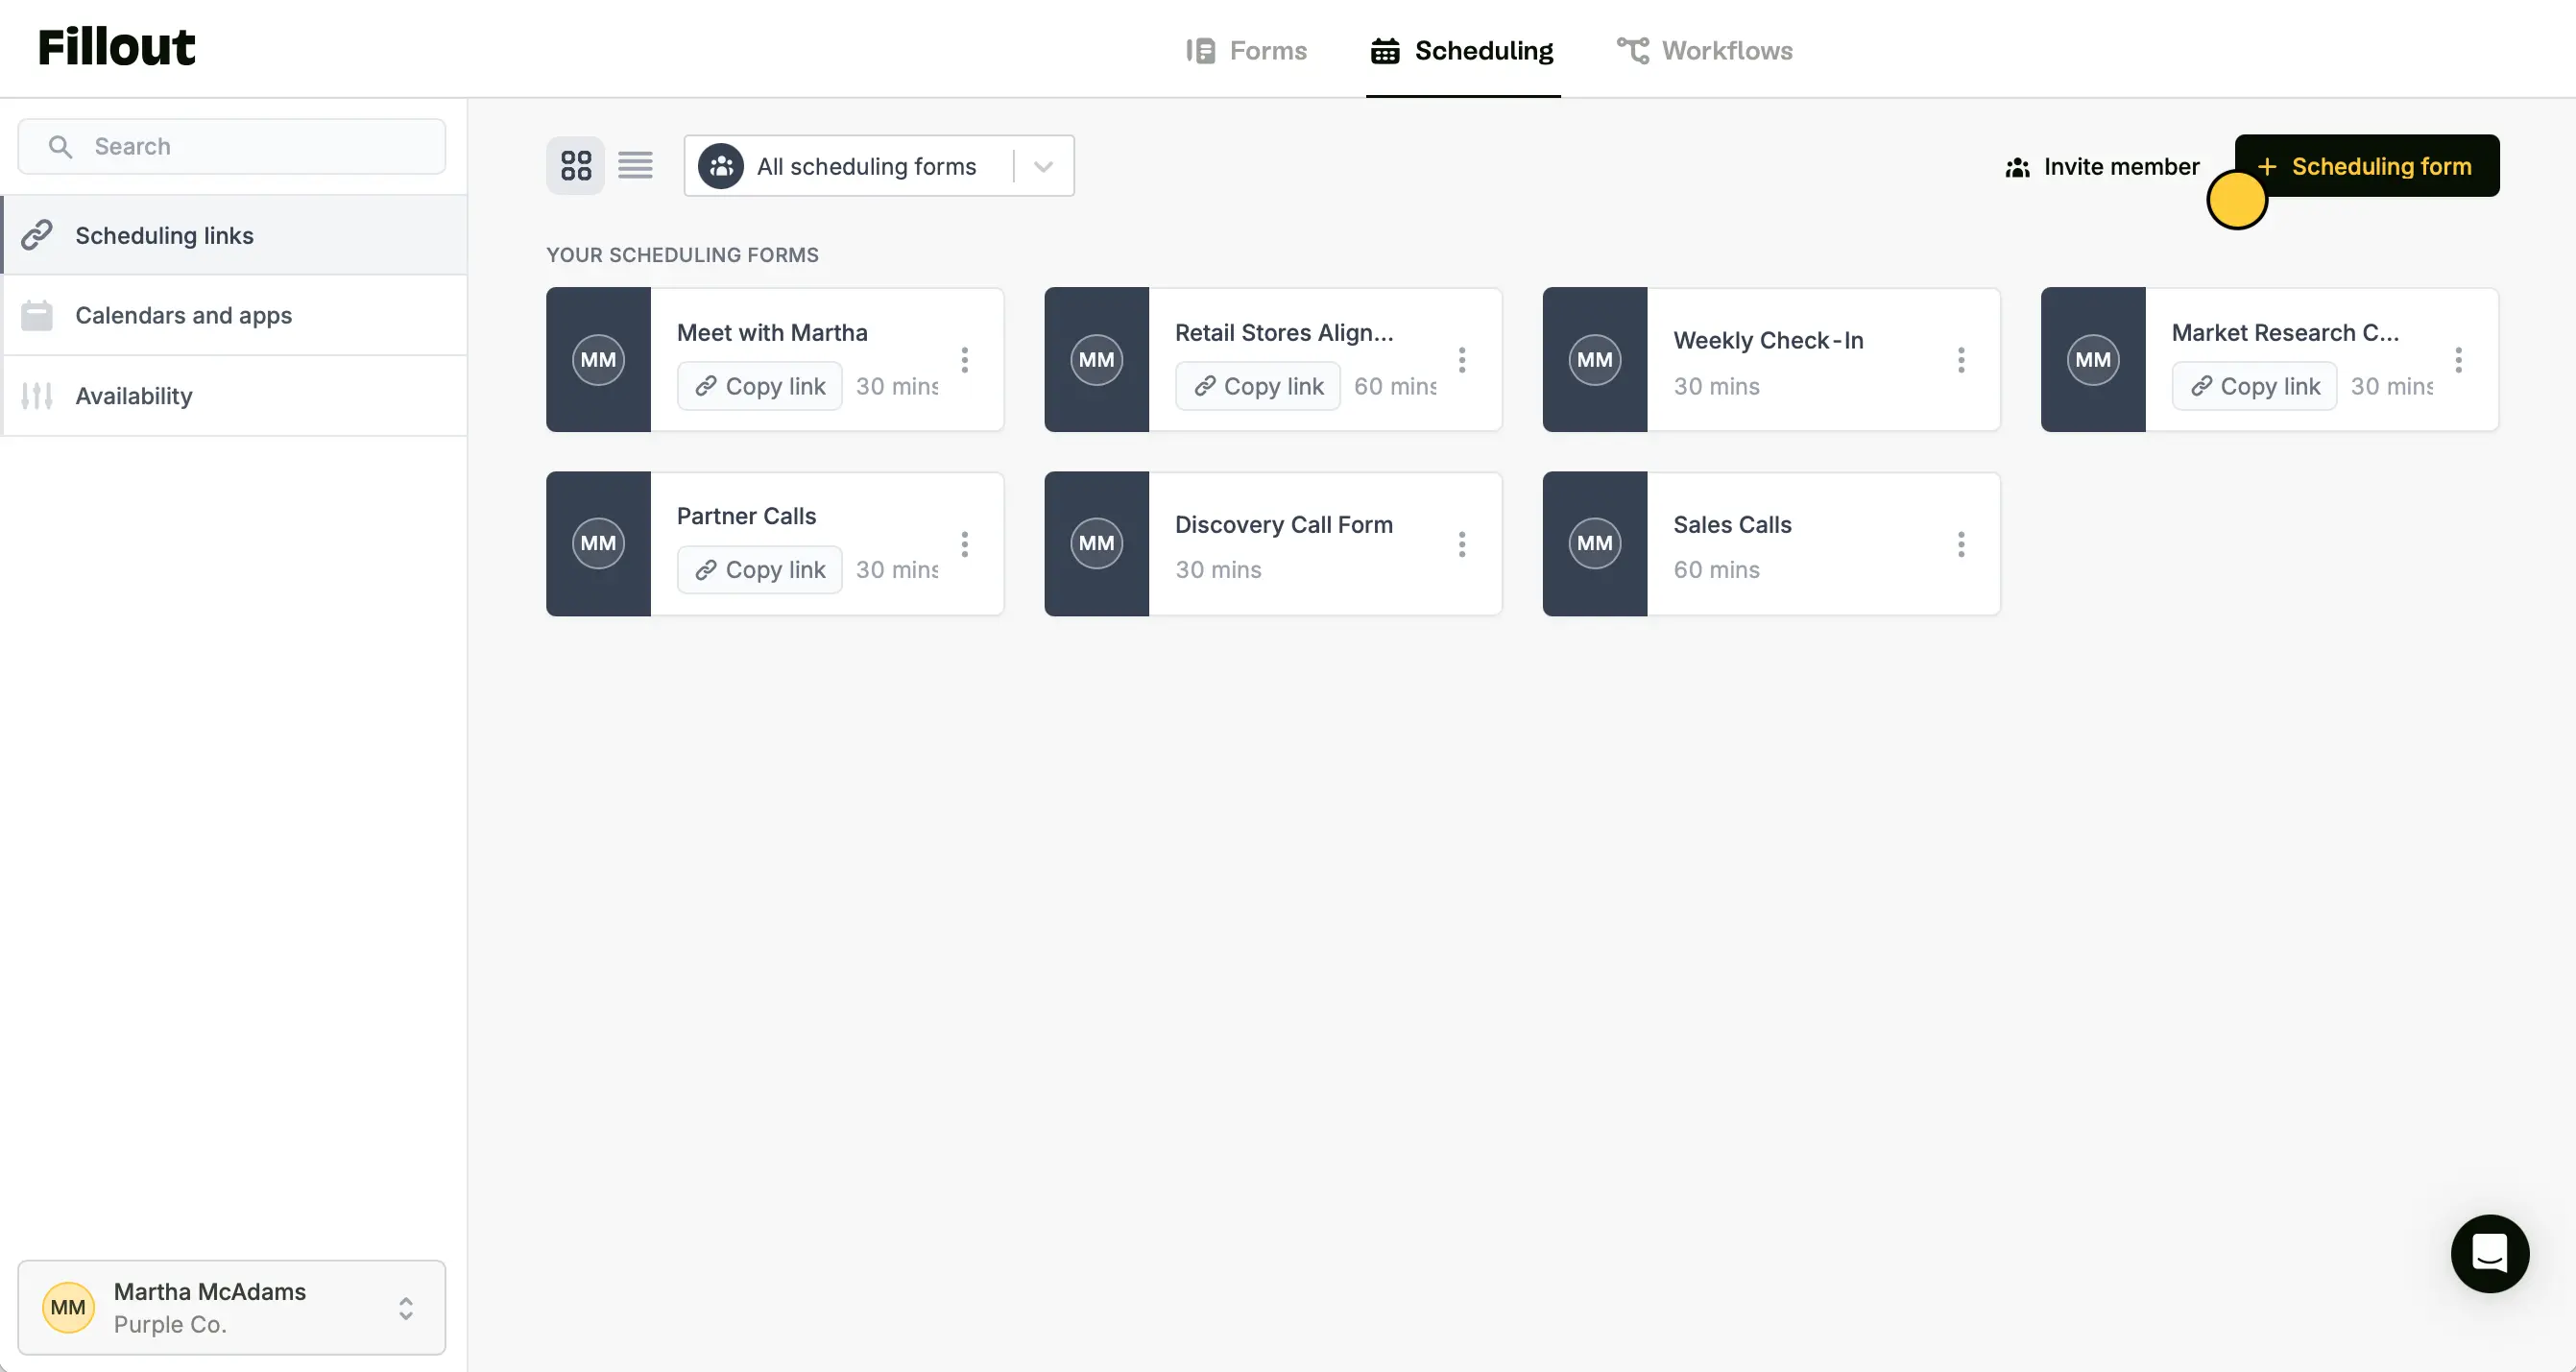Open three-dot menu on Market Research card
This screenshot has width=2576, height=1372.
click(2458, 360)
